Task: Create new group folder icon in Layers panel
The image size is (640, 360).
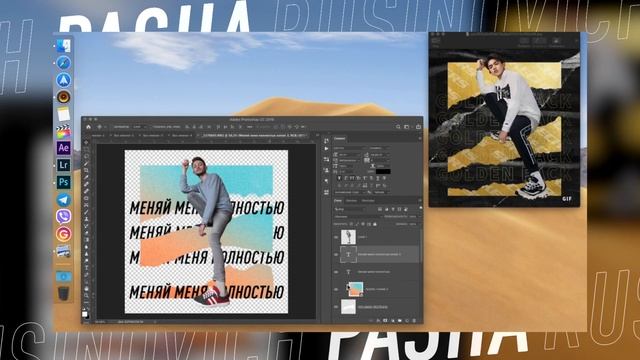Action: click(x=400, y=320)
